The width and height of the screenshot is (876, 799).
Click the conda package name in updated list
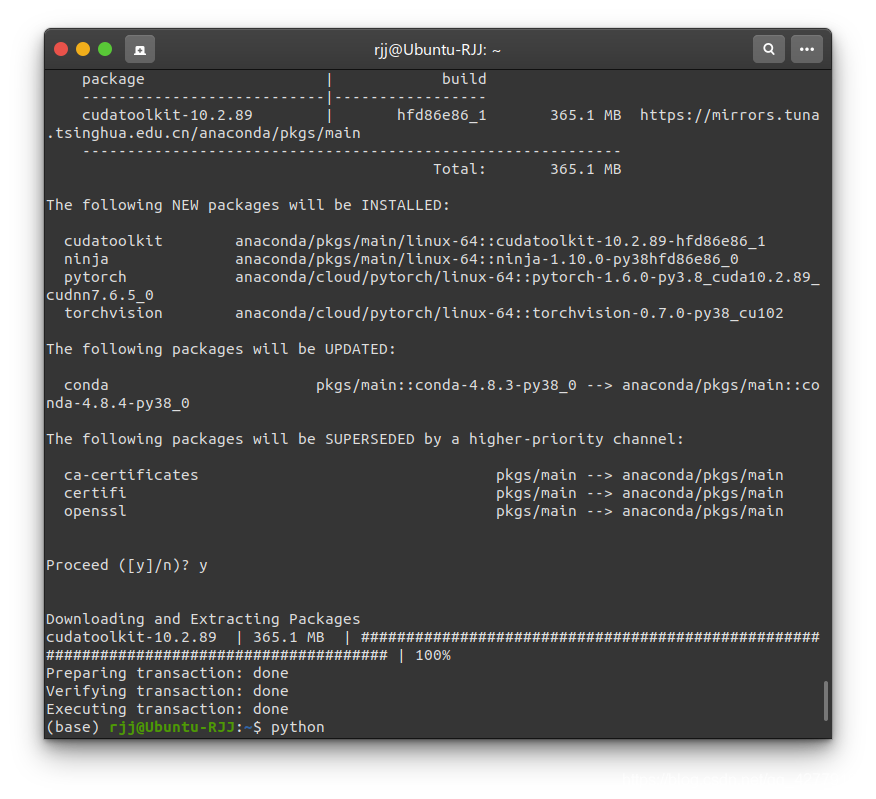86,385
